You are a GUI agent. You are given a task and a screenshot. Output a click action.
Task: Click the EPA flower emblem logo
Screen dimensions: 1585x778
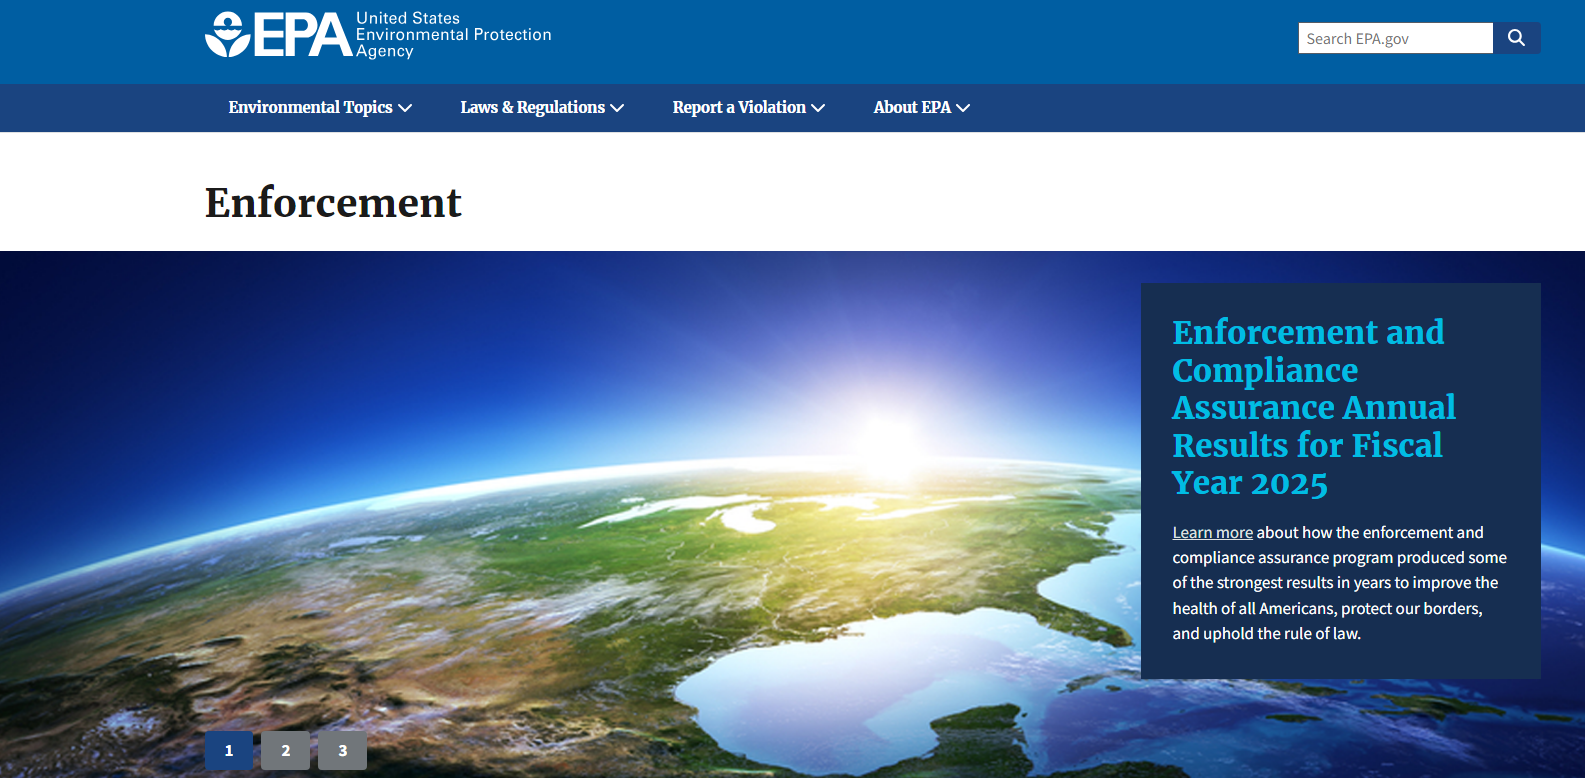(227, 35)
